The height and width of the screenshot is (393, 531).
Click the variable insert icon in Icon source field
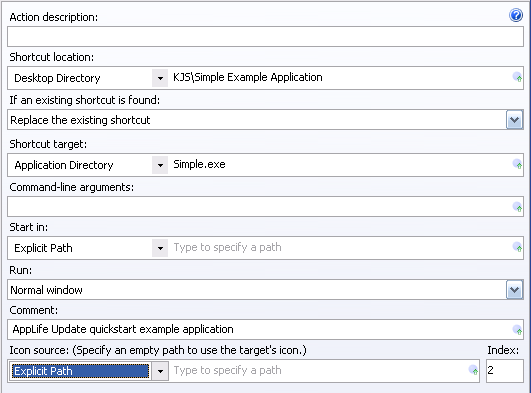(x=473, y=370)
